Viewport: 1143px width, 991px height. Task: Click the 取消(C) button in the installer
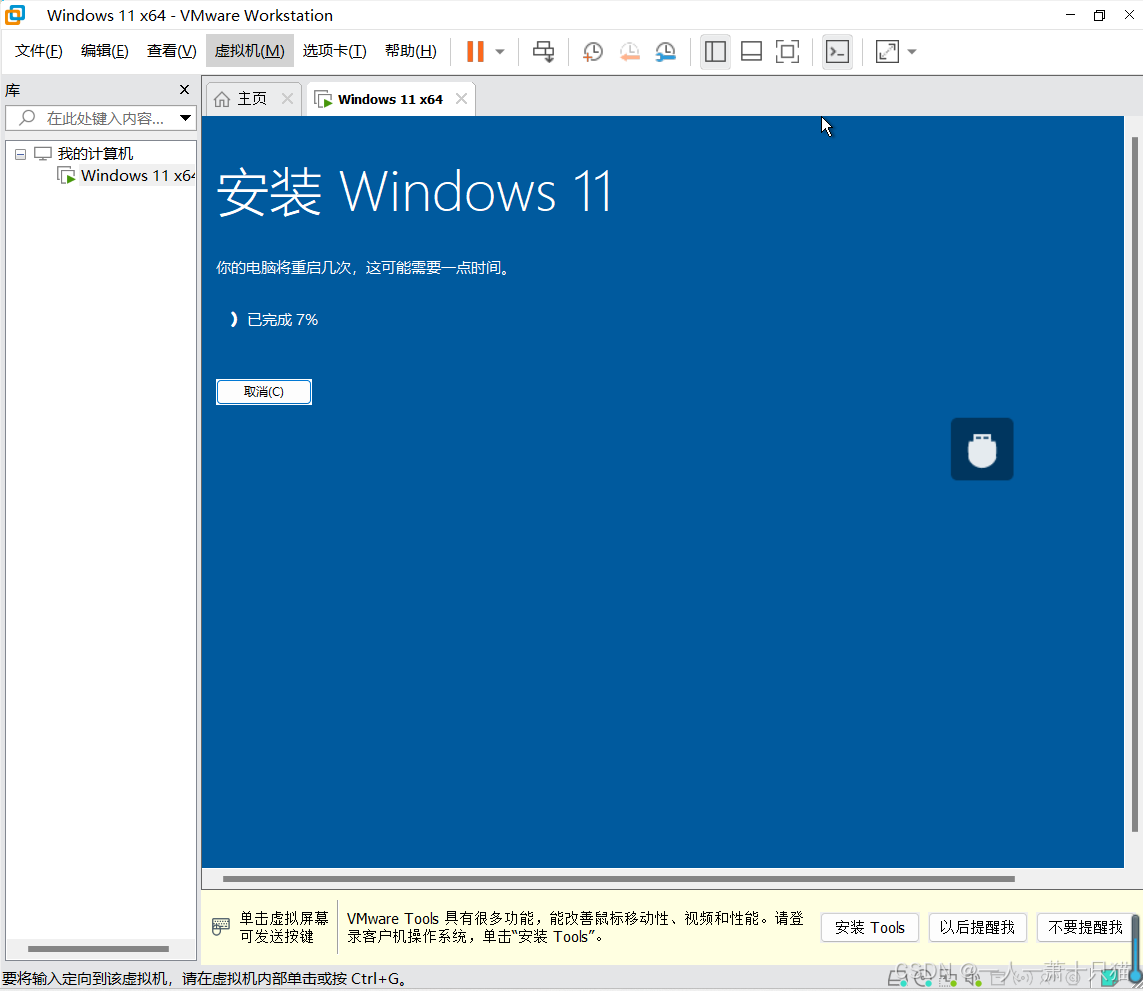(264, 392)
